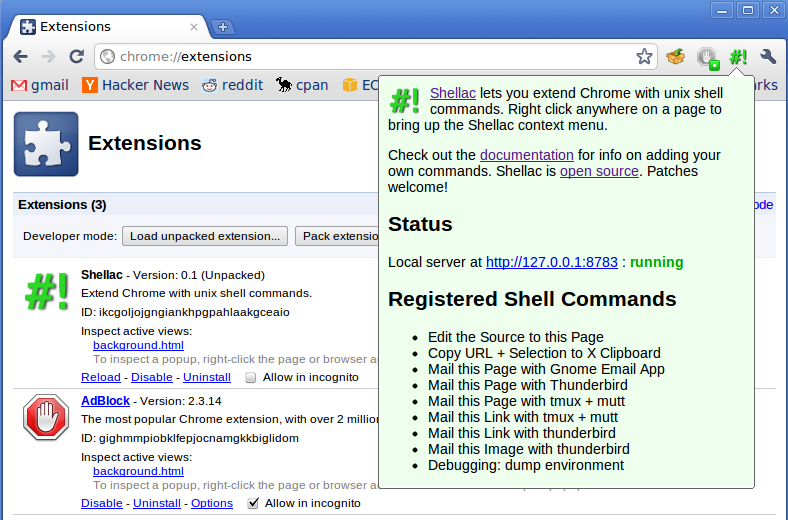The image size is (788, 520).
Task: Open the documentation link in popup
Action: click(527, 155)
